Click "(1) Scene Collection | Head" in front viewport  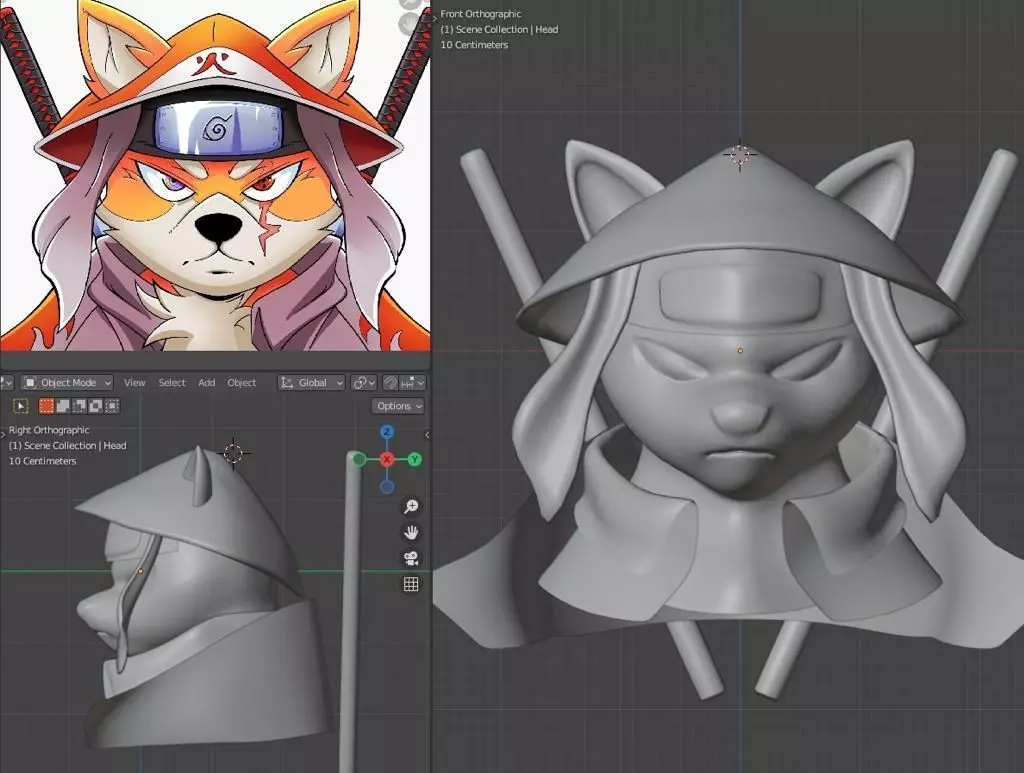(x=500, y=29)
